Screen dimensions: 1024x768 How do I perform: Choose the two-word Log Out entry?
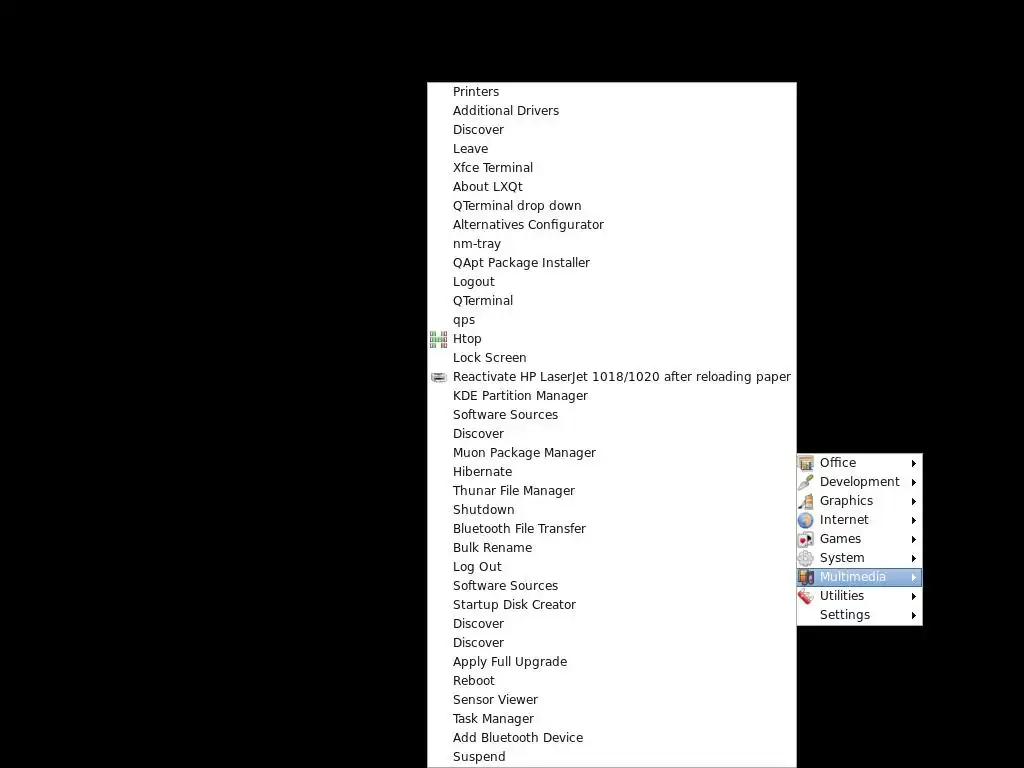click(x=612, y=566)
